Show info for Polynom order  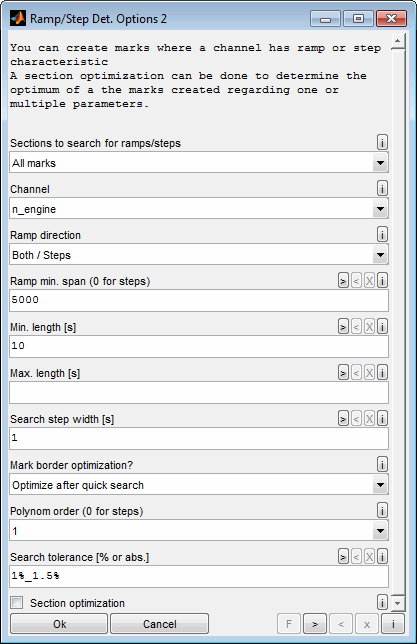[382, 511]
